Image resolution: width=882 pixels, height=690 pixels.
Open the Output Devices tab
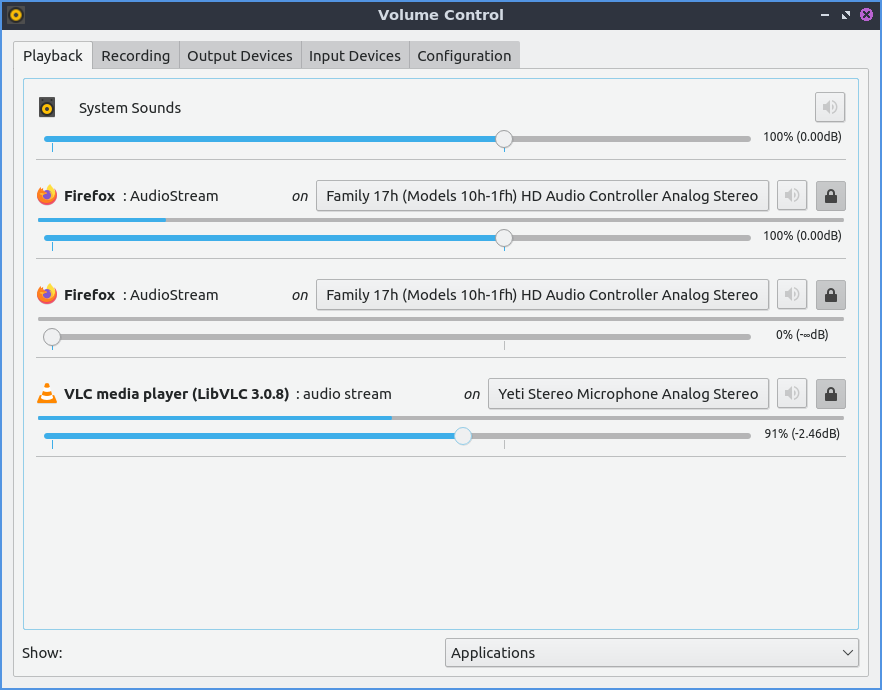click(240, 56)
